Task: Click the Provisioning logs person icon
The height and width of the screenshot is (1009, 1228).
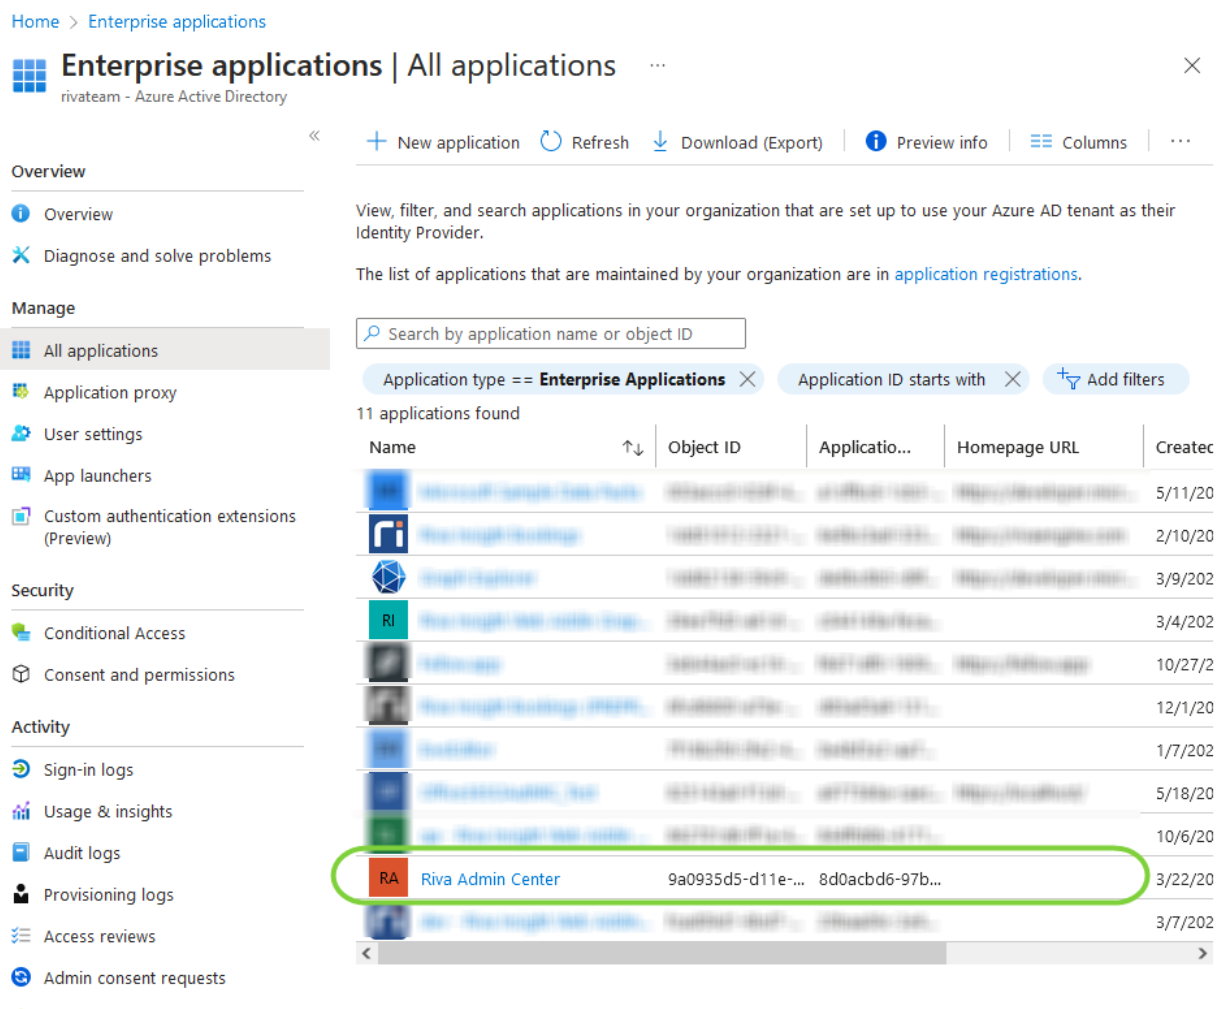Action: 21,894
